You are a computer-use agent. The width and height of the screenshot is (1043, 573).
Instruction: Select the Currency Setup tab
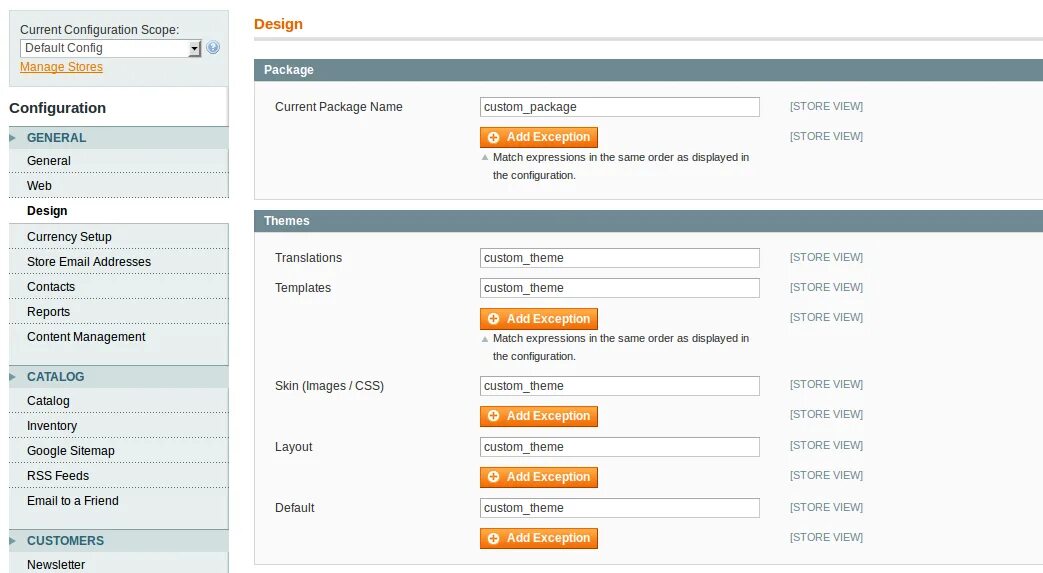coord(69,237)
